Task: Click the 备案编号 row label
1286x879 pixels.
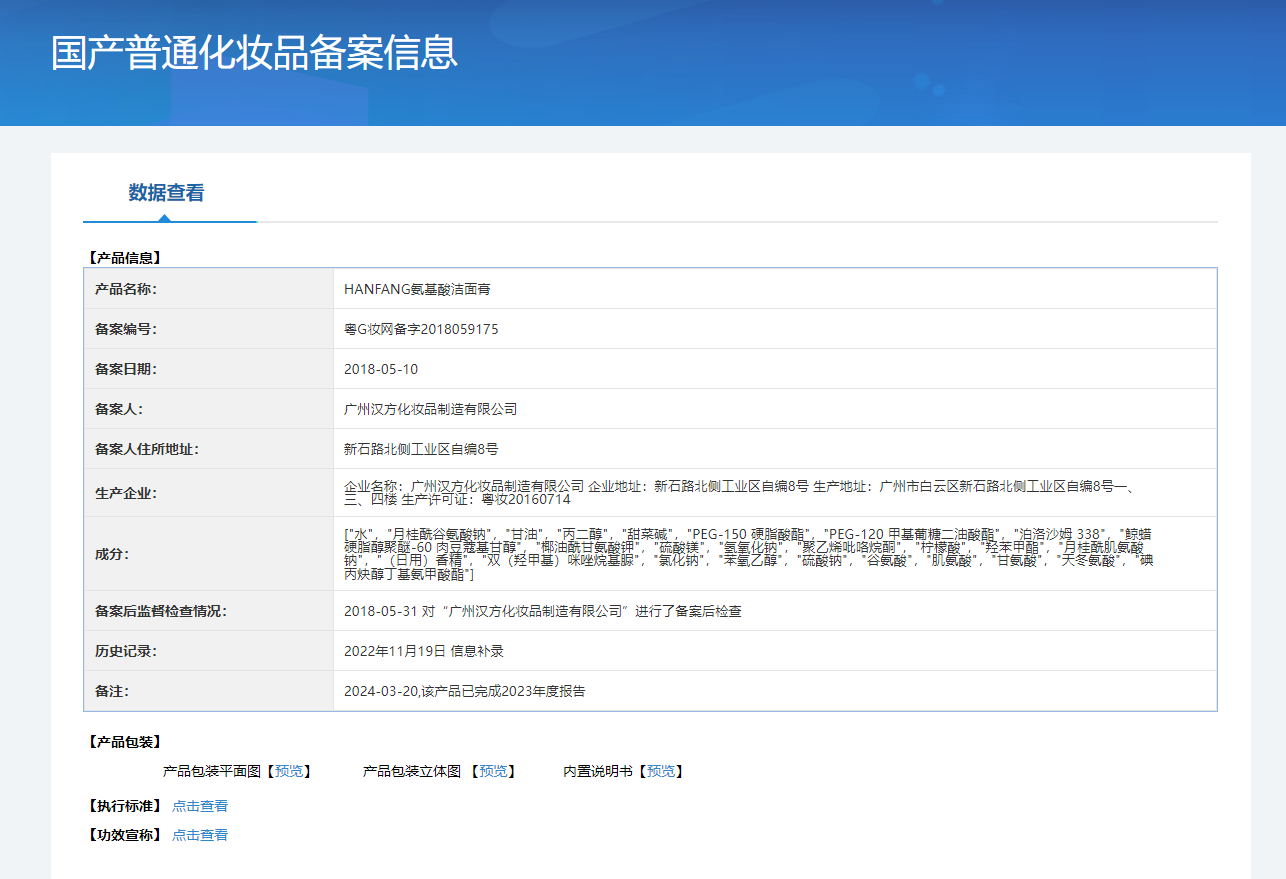Action: 126,329
